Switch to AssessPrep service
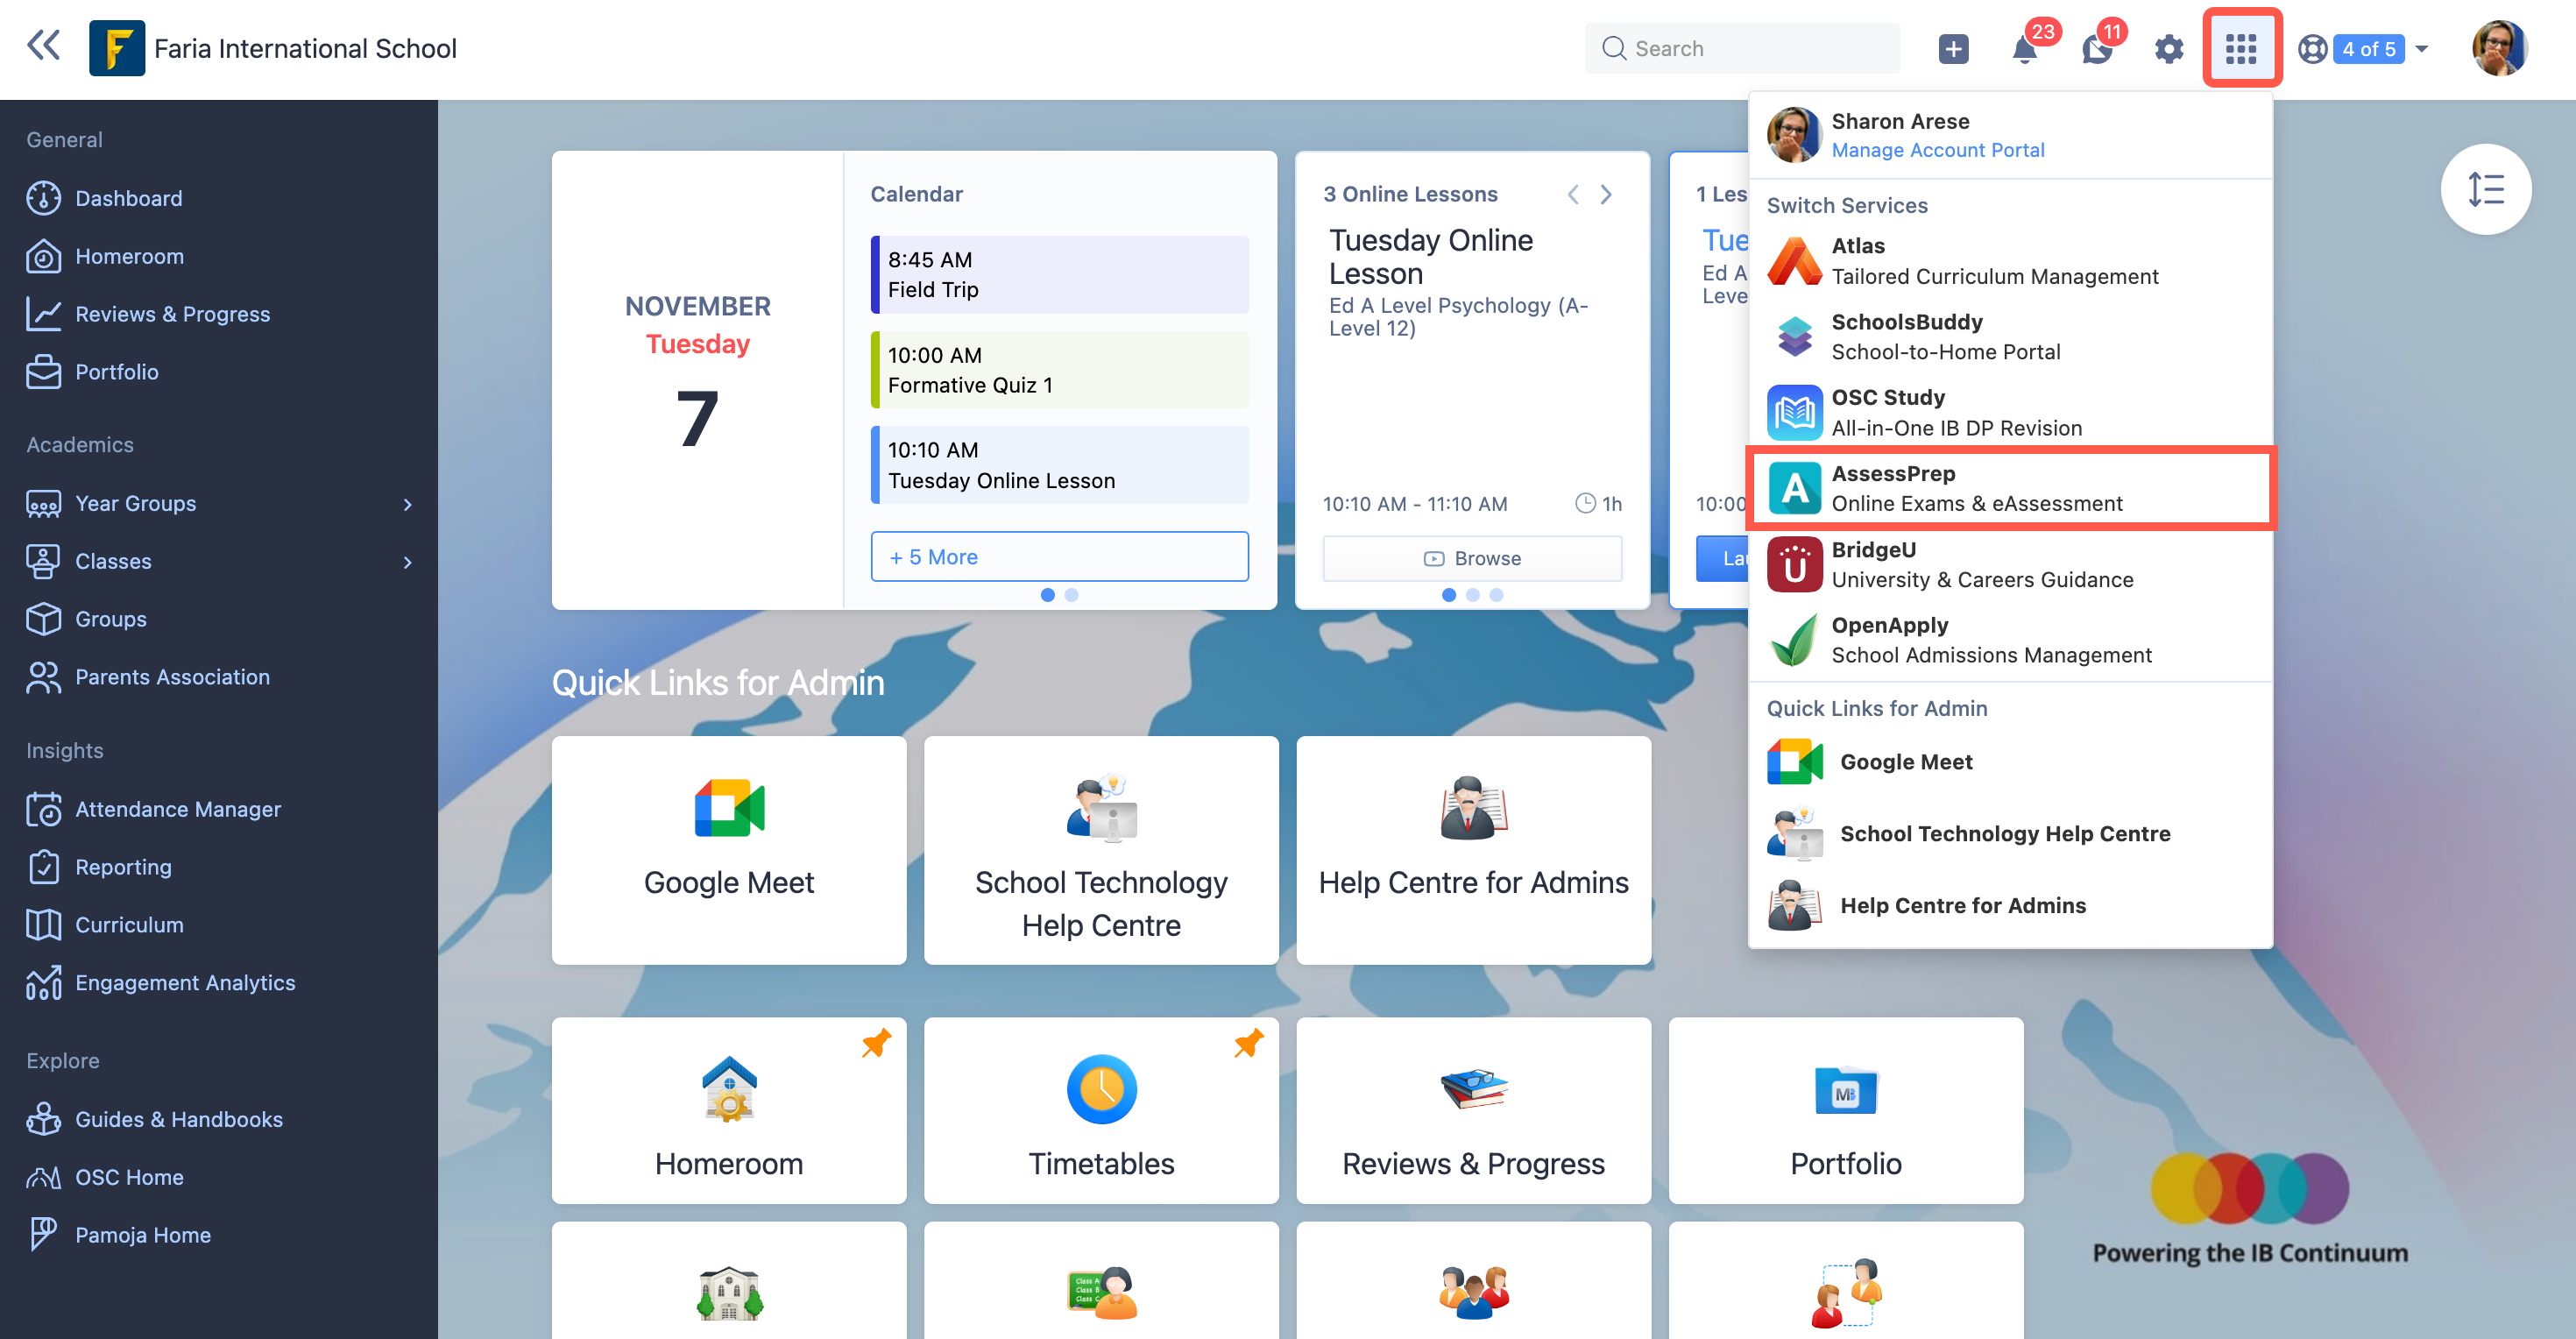The image size is (2576, 1339). (2010, 489)
